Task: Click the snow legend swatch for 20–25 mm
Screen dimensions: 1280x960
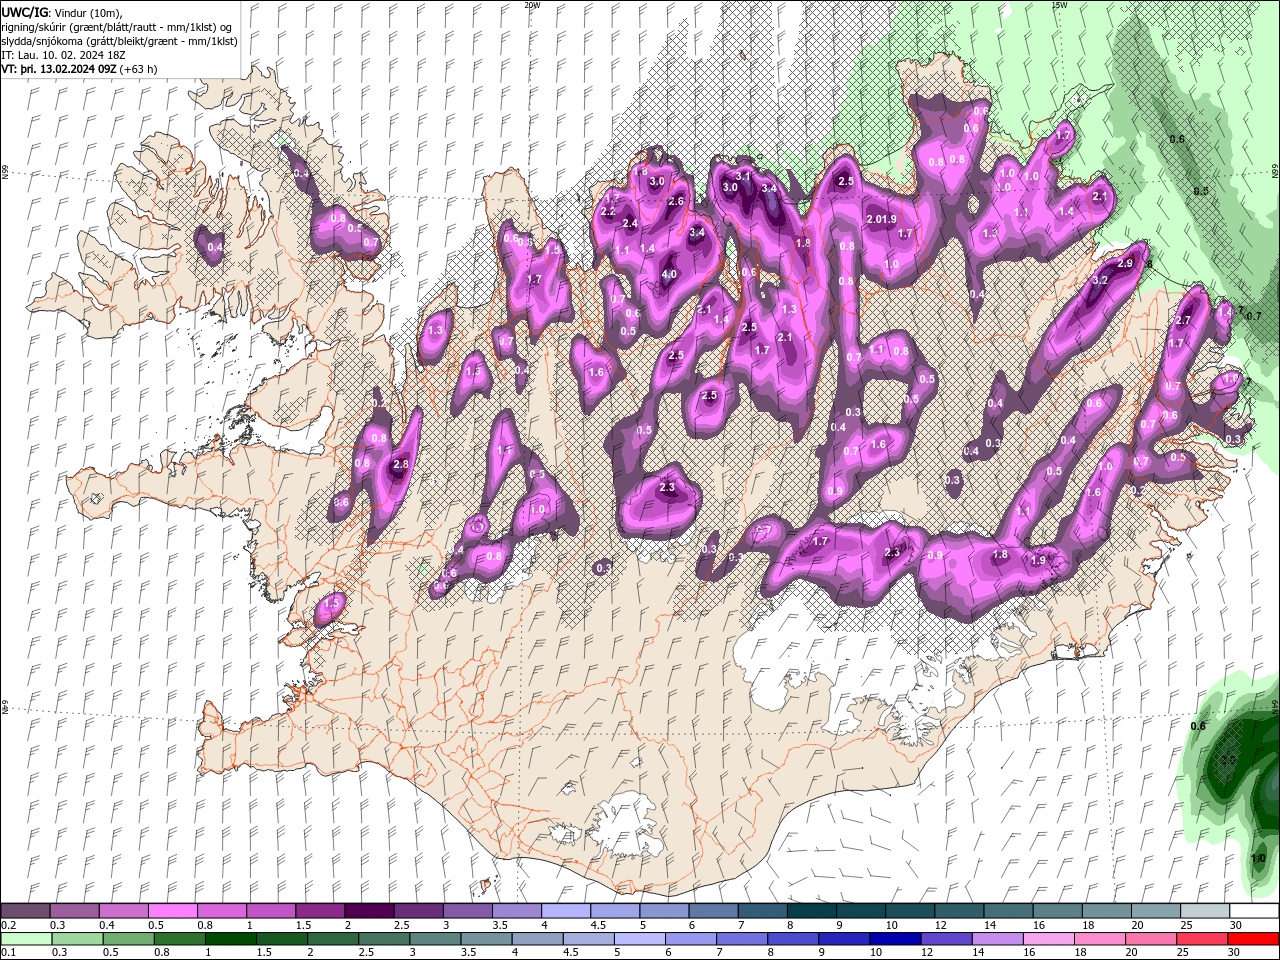Action: [x=1155, y=911]
